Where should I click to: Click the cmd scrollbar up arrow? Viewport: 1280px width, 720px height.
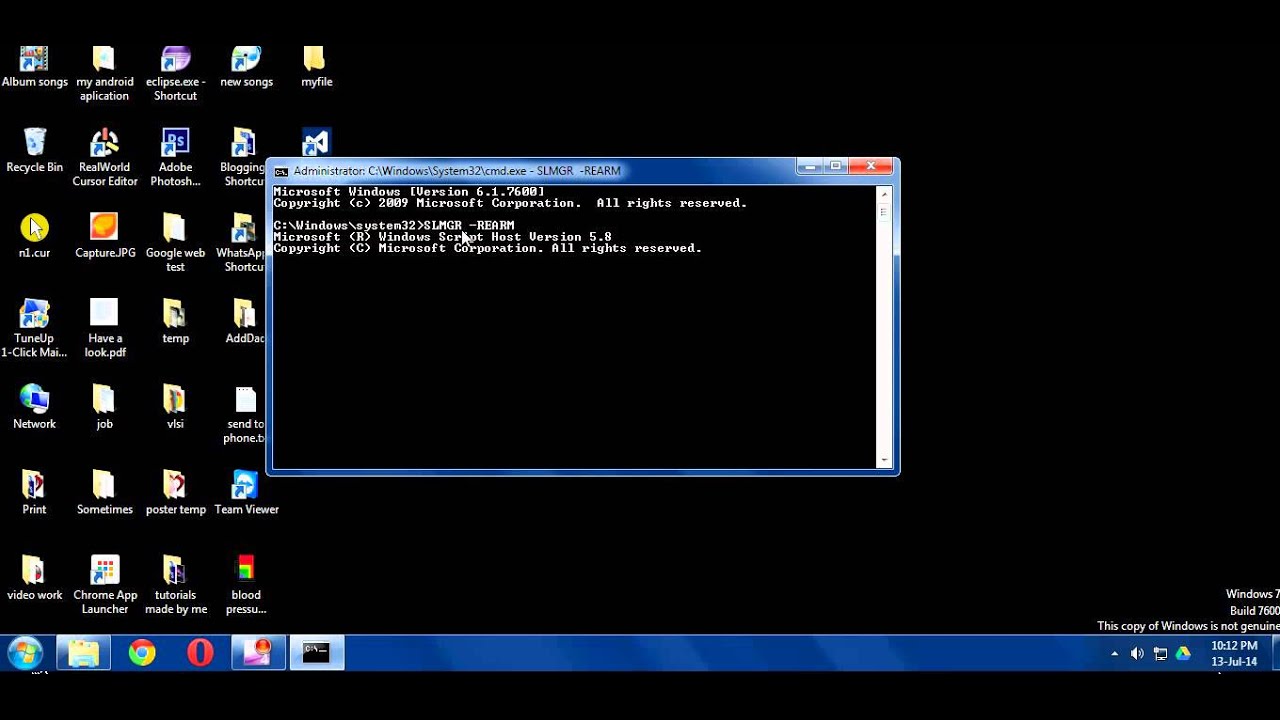point(883,193)
